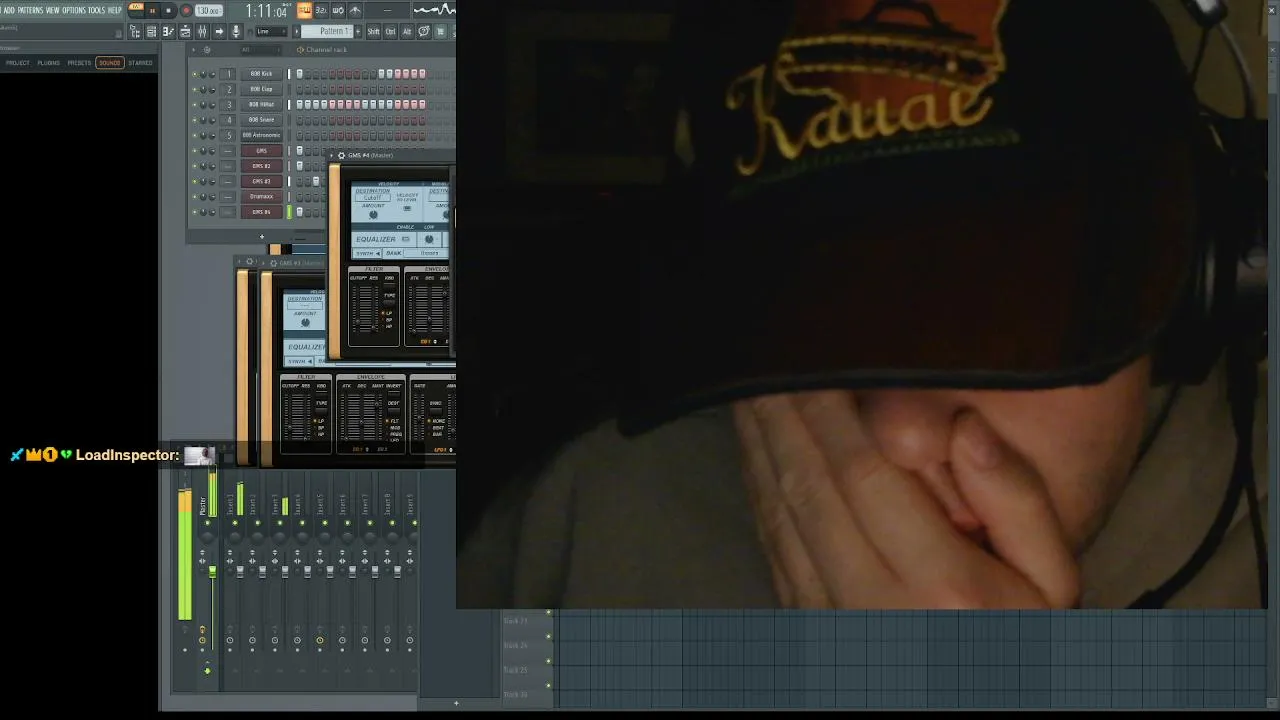Open the HELP menu
Viewport: 1280px width, 720px height.
pos(114,10)
